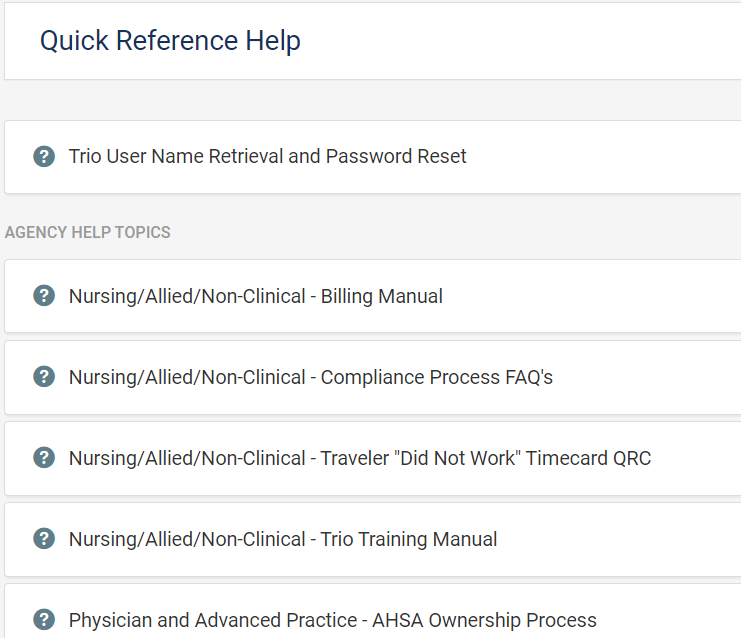Click the question mark icon for Trio Training Manual
Screen dimensions: 741x638
click(44, 539)
